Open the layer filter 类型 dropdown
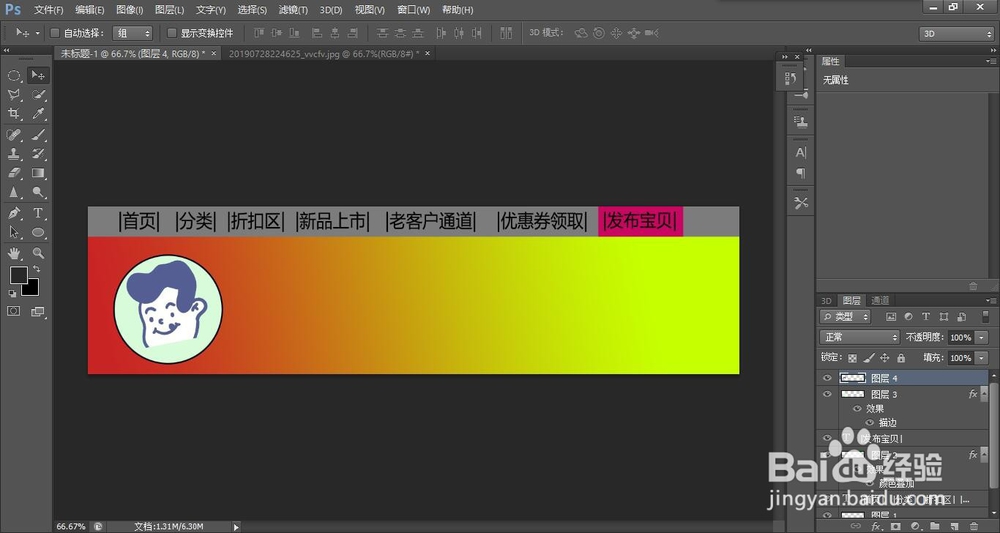This screenshot has height=533, width=1000. coord(846,316)
